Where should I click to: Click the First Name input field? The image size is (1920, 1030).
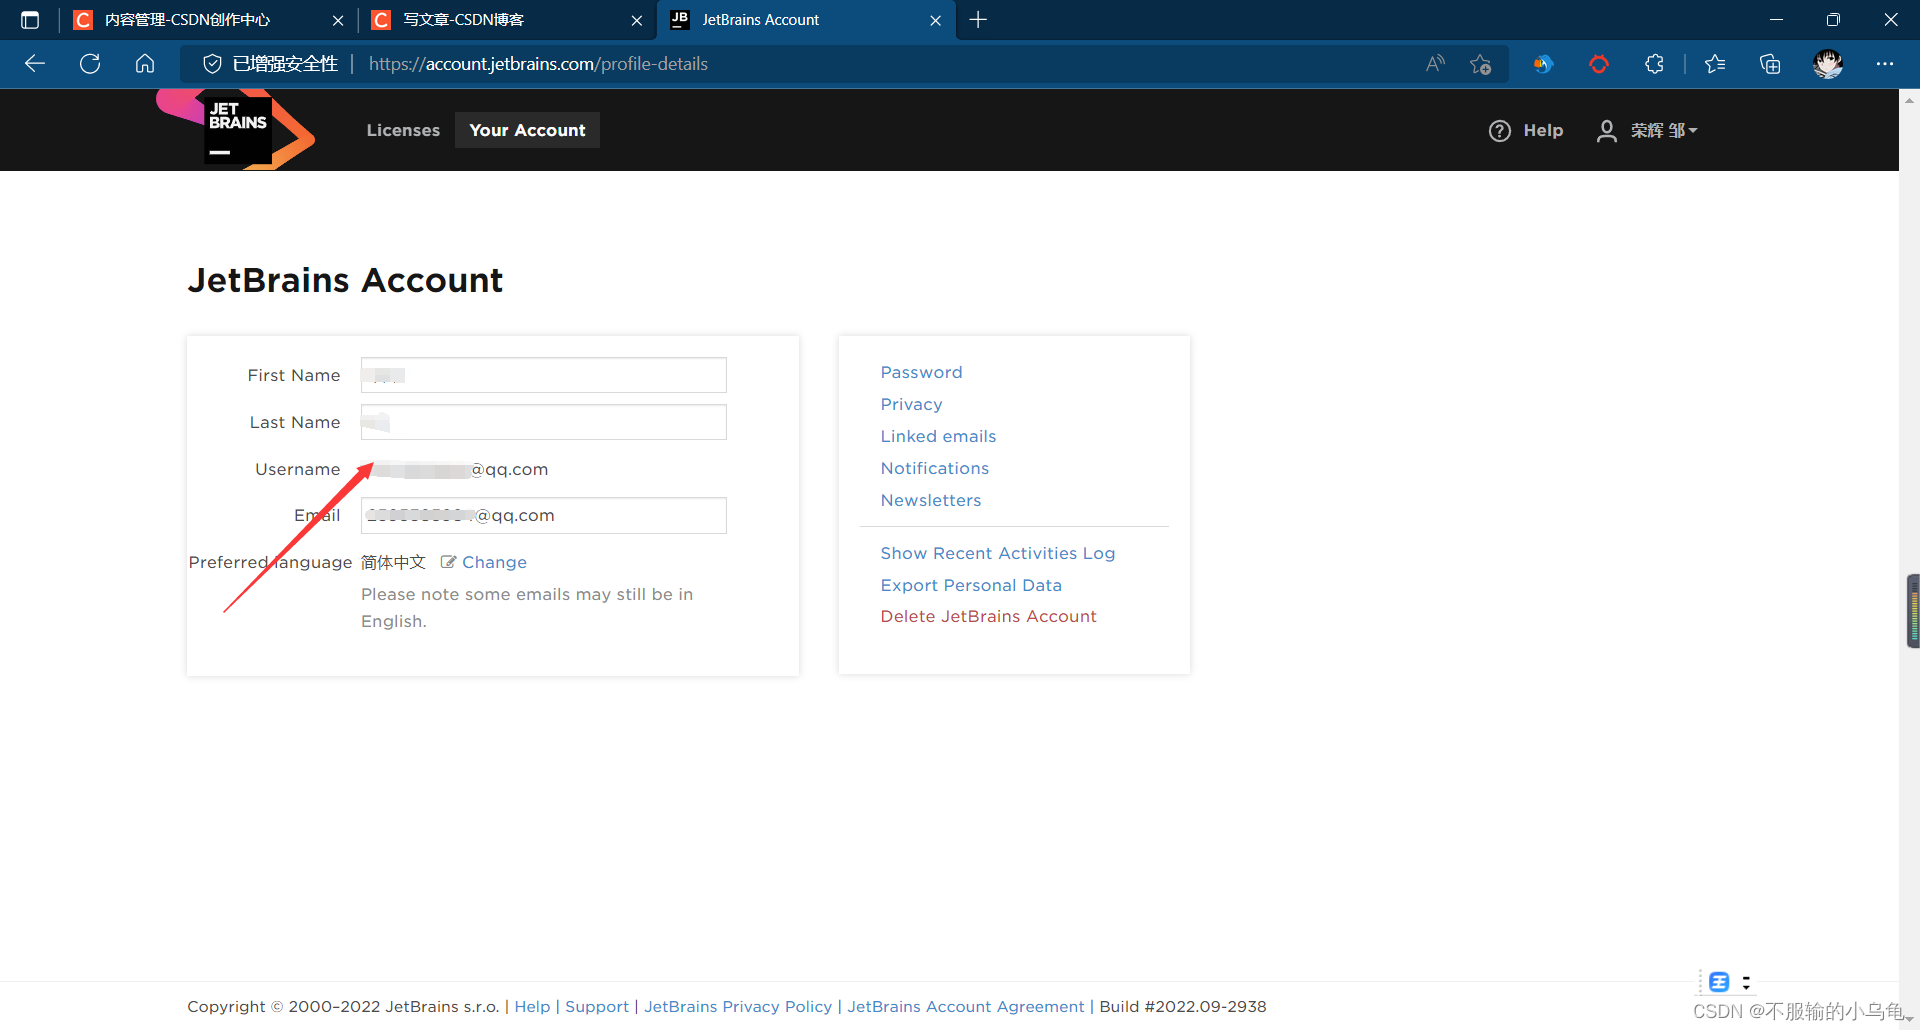[x=543, y=375]
